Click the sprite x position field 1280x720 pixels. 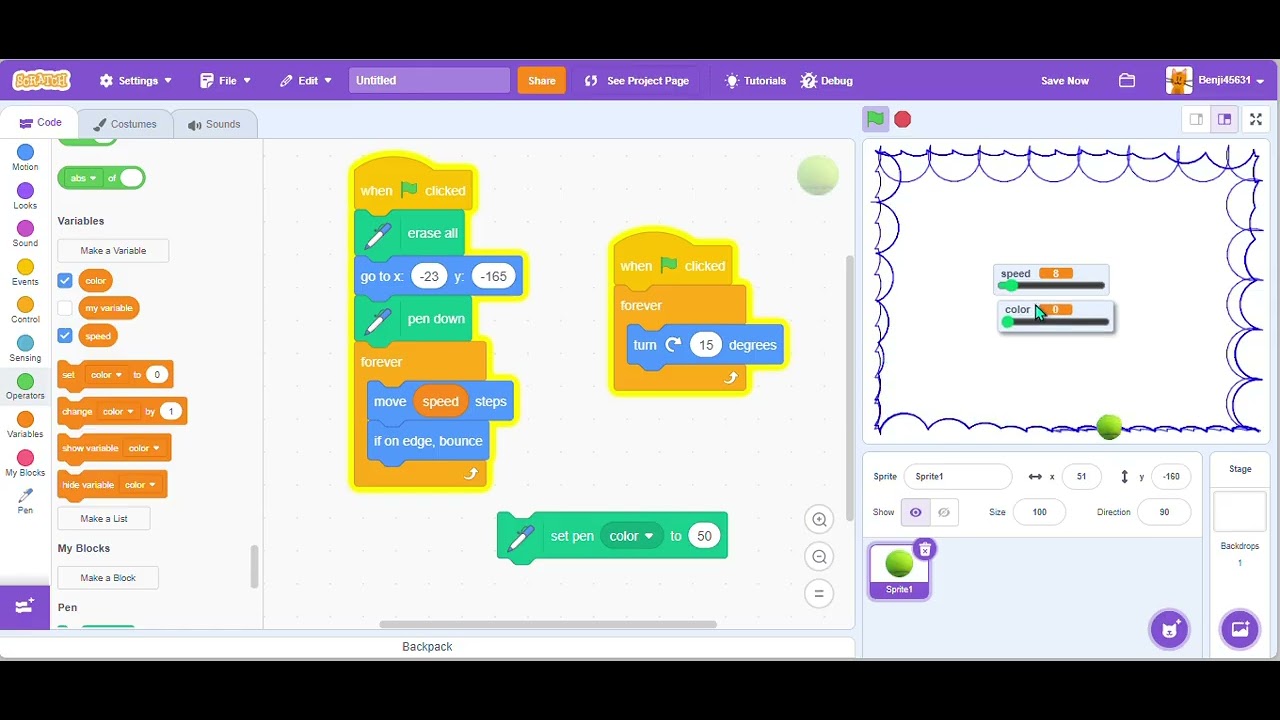tap(1081, 476)
